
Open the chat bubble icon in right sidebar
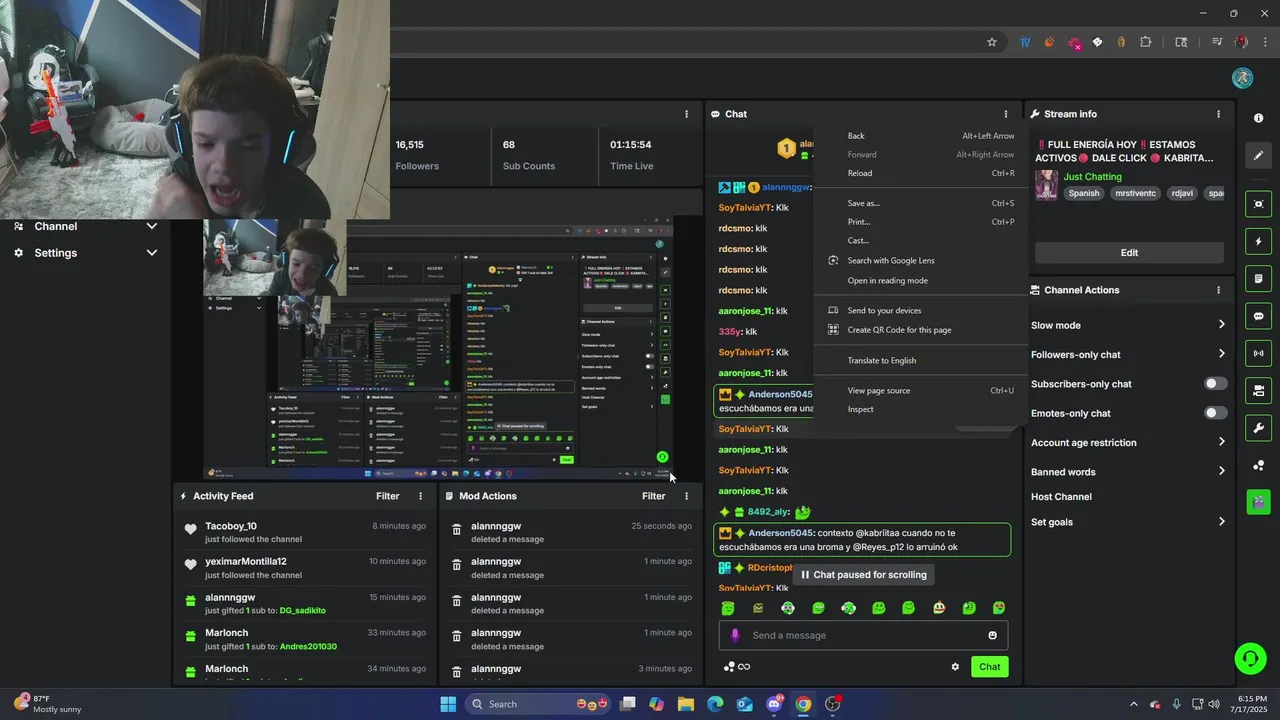tap(1258, 316)
